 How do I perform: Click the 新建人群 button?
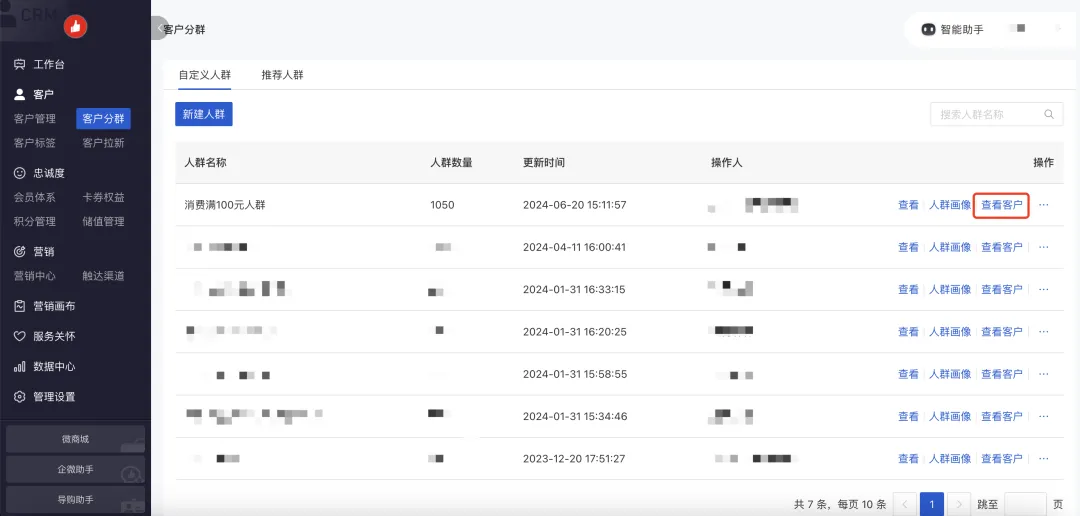point(203,115)
